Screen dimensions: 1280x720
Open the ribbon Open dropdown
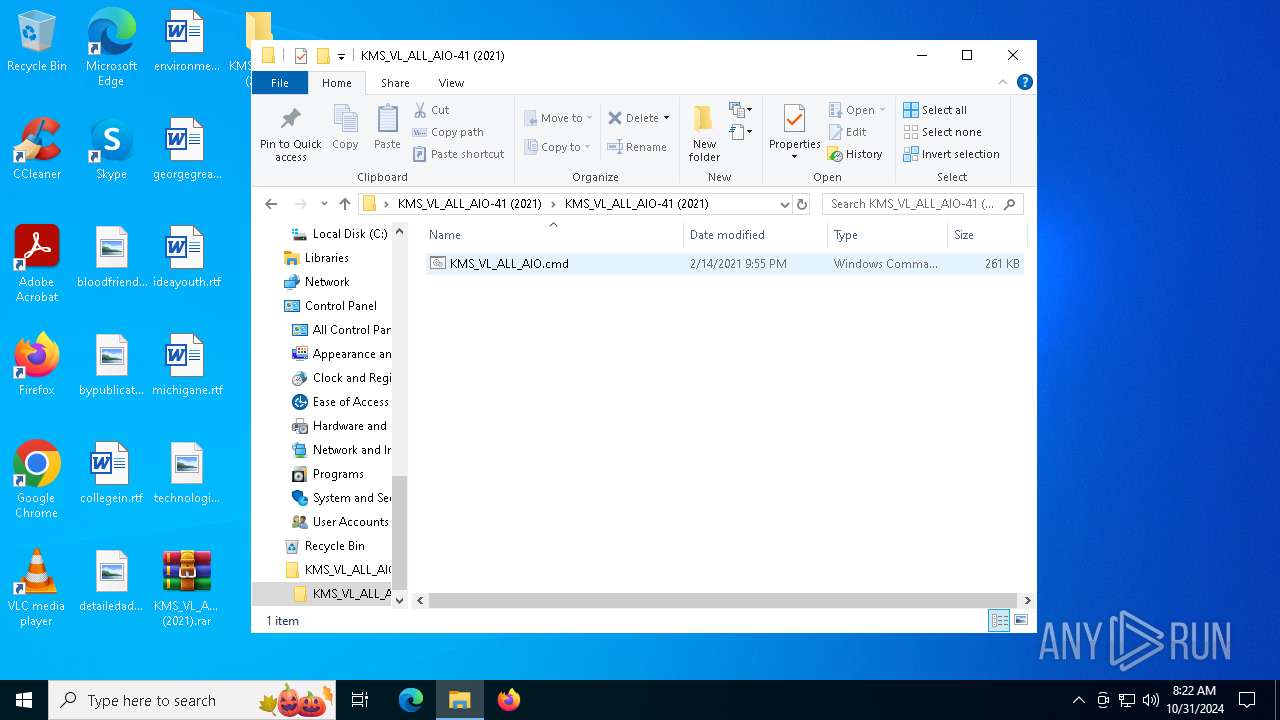click(x=857, y=110)
